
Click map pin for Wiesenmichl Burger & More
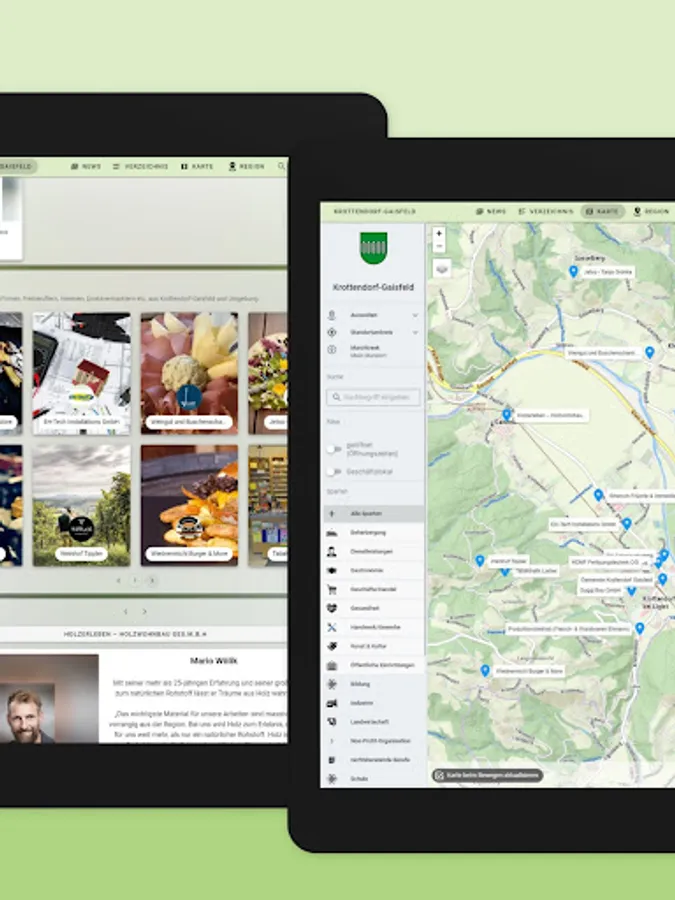pos(485,670)
